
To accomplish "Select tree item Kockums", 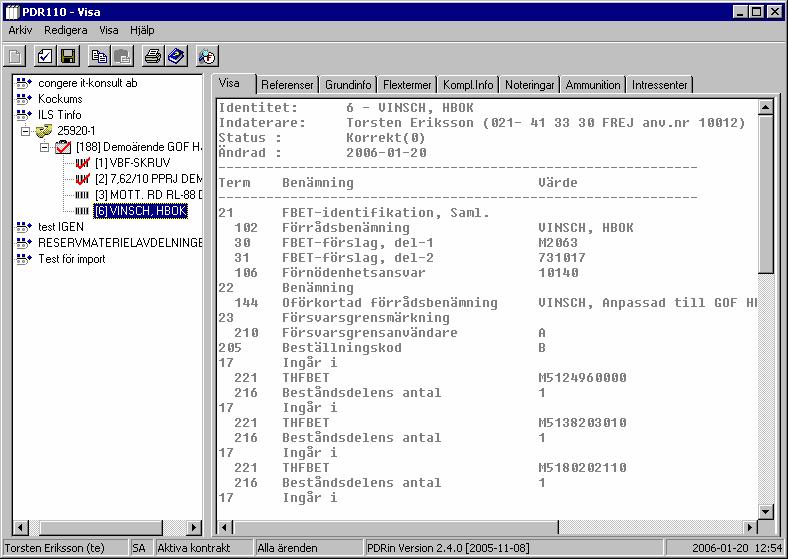I will [60, 99].
